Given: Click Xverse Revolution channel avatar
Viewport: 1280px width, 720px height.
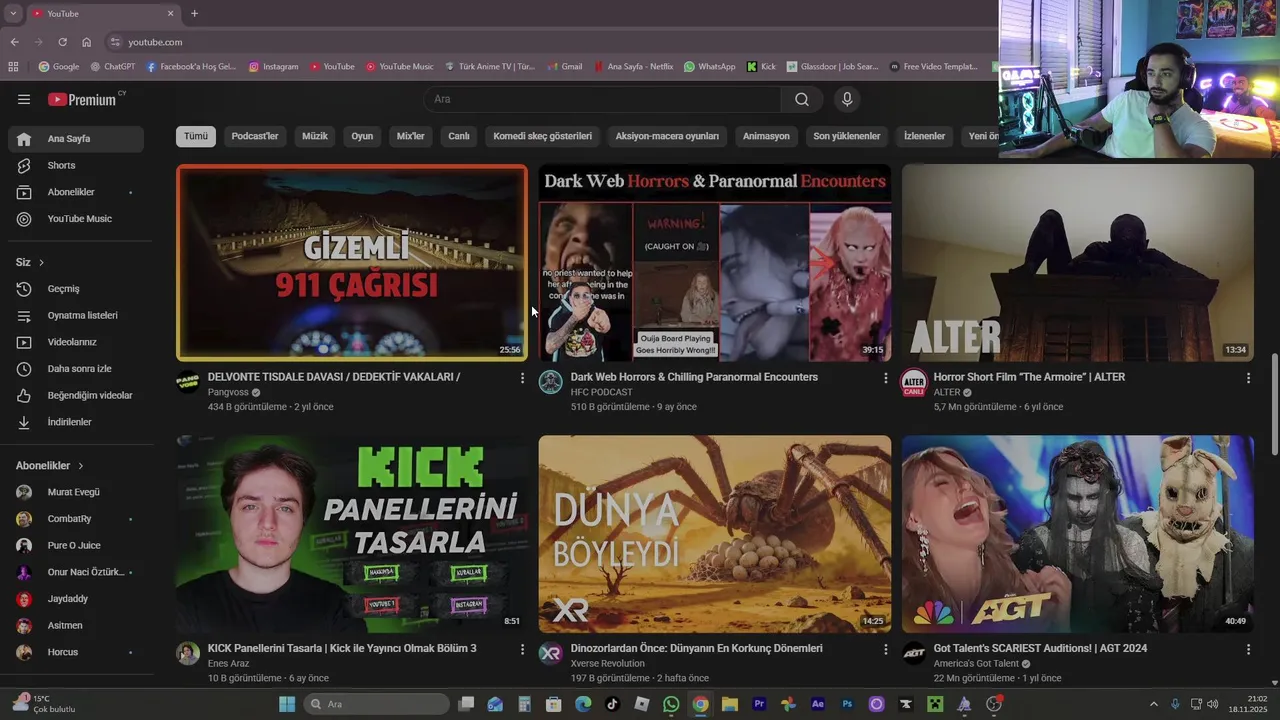Looking at the screenshot, I should pyautogui.click(x=551, y=653).
